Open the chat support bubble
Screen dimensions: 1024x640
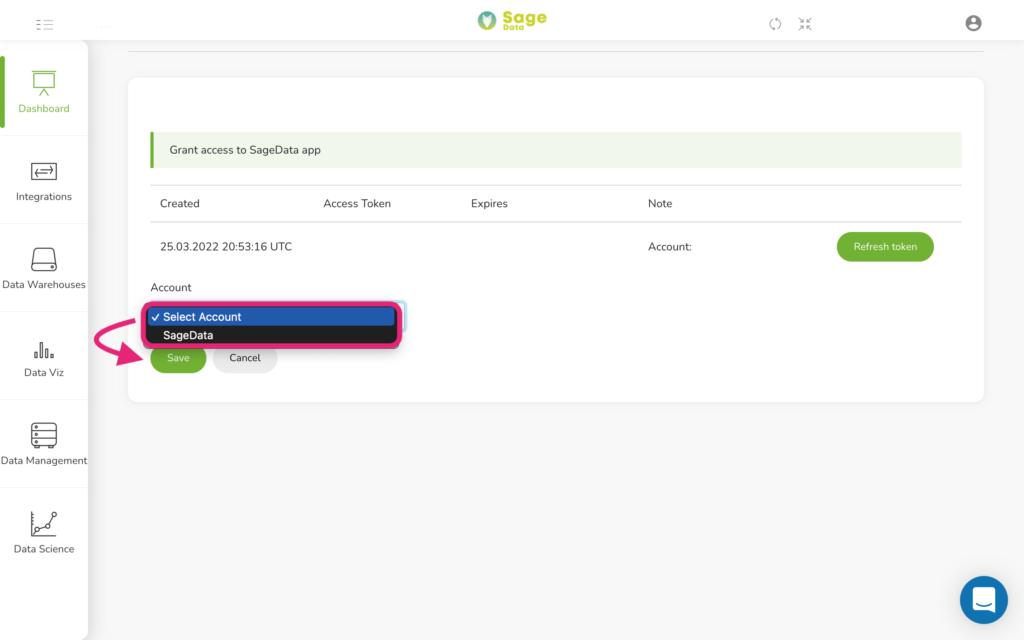point(984,600)
